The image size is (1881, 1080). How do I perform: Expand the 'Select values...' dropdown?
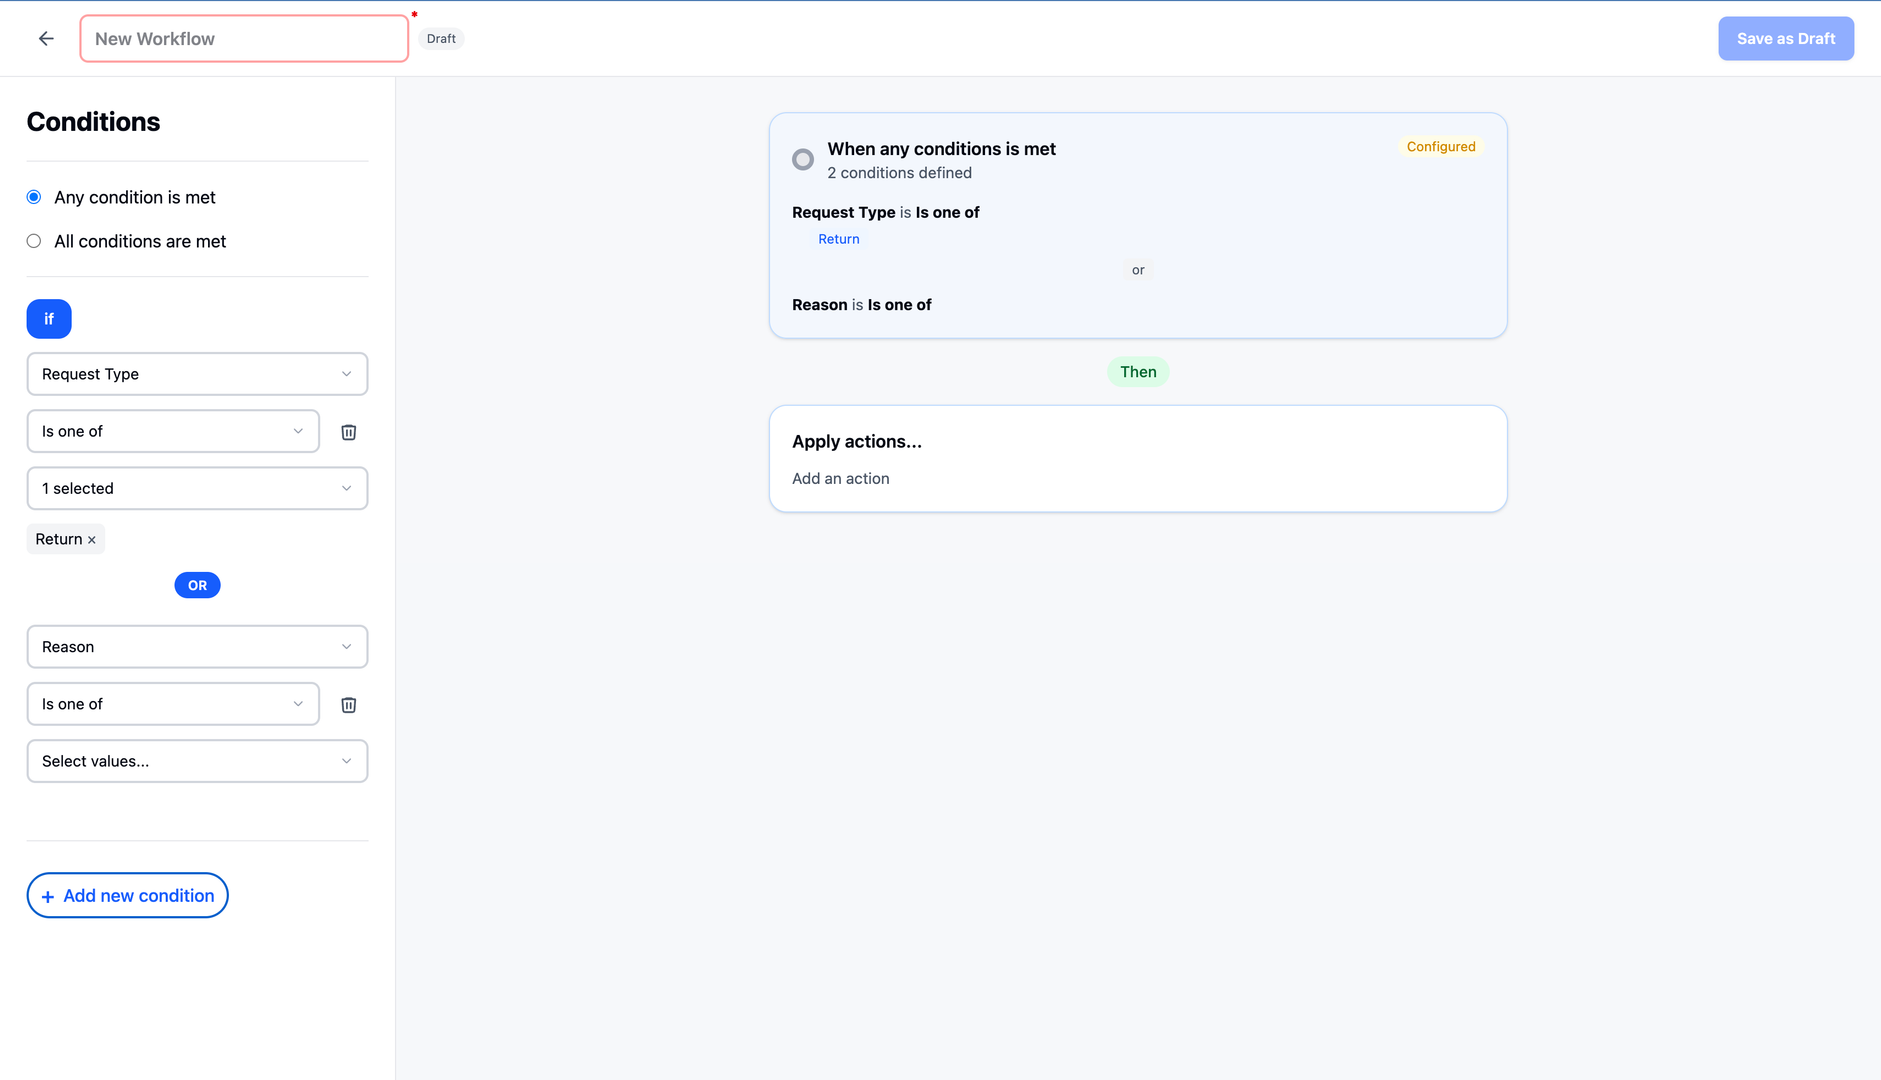(197, 761)
